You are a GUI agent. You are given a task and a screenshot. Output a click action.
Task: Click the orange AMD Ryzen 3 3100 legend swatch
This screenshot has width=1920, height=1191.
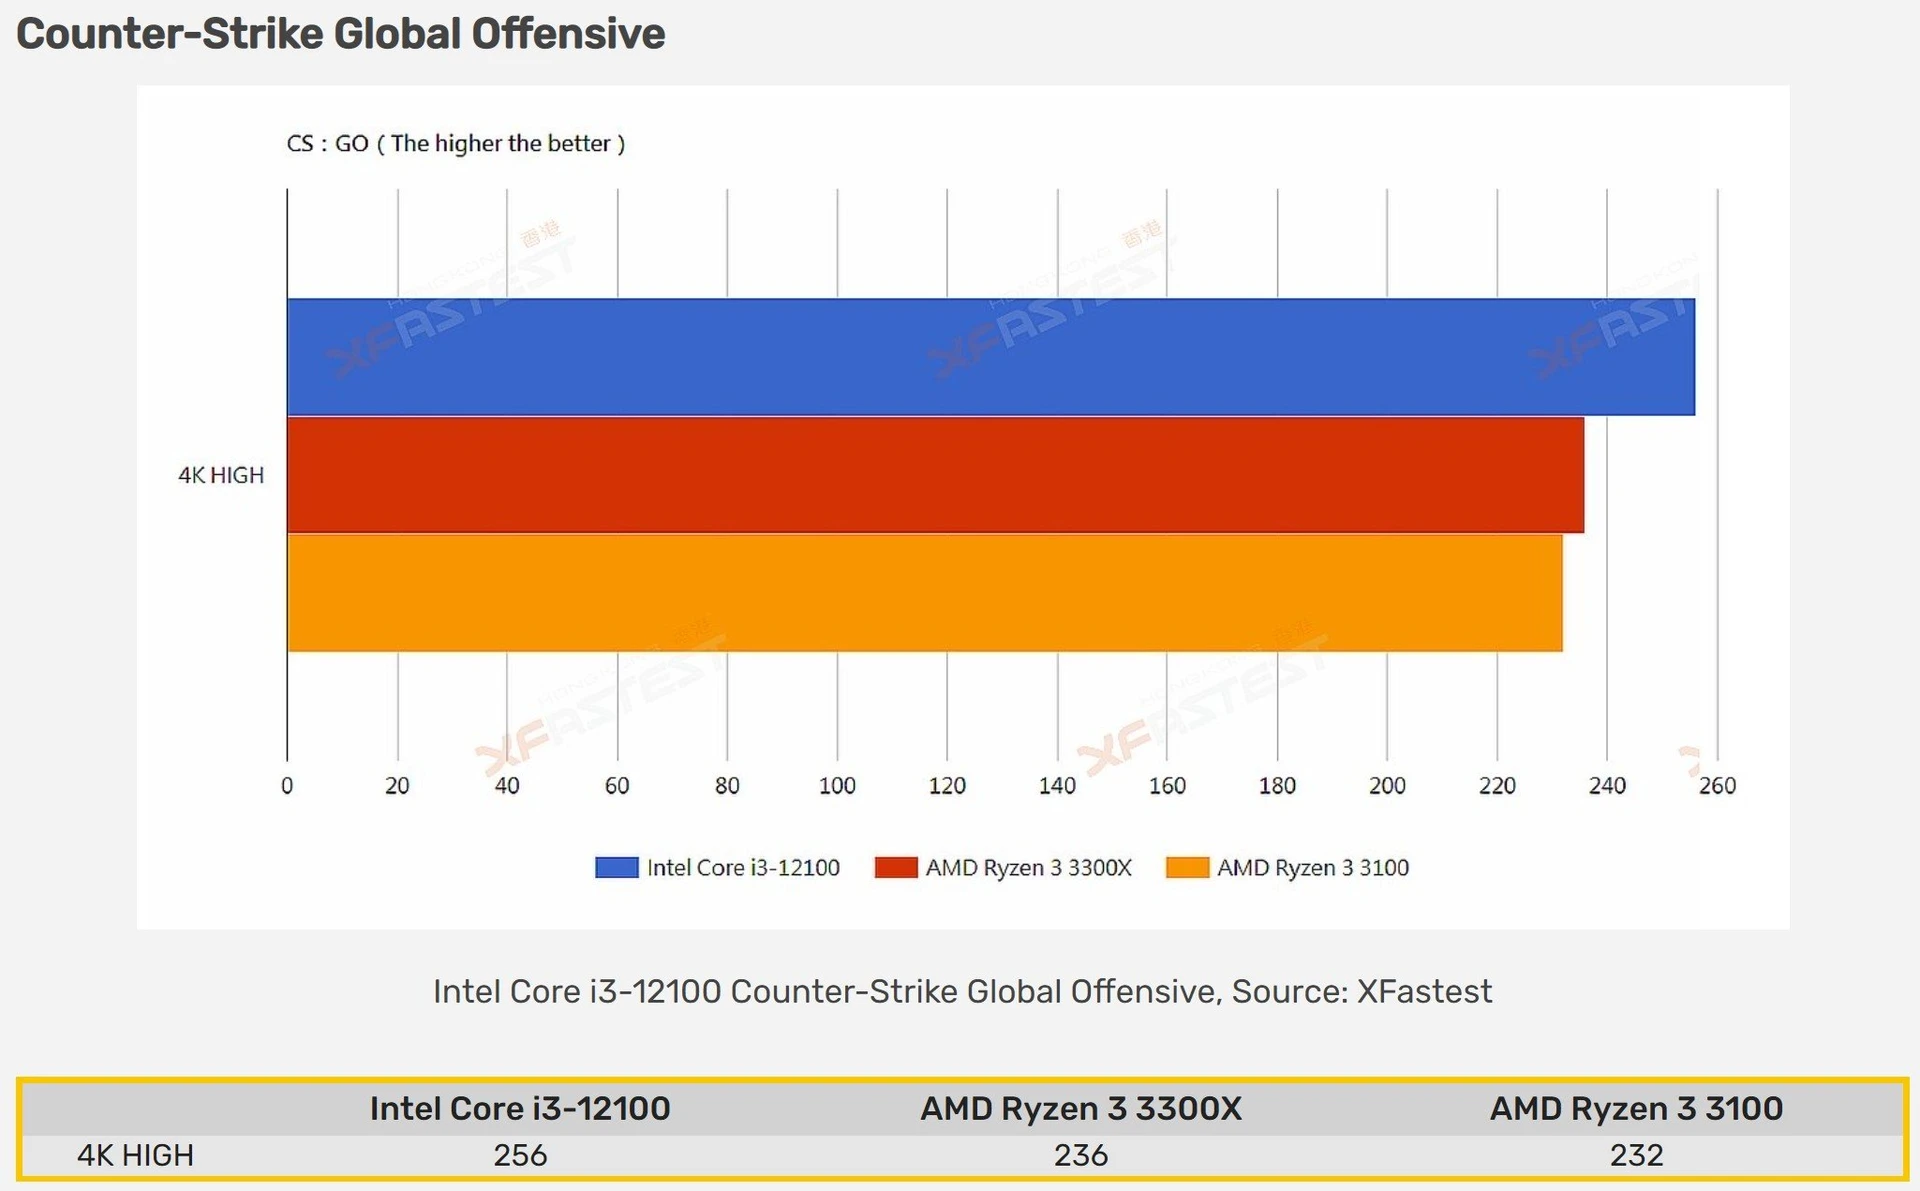point(1187,867)
